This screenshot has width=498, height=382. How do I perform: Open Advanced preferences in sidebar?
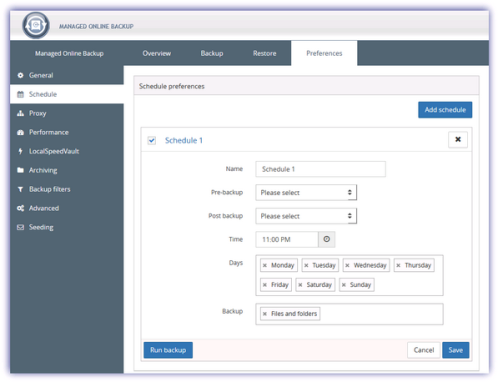coord(67,208)
